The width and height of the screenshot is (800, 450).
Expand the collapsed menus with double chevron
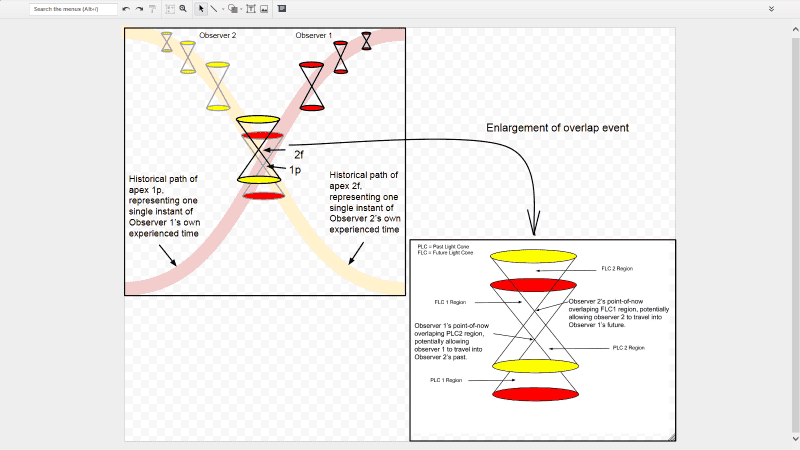pos(771,9)
